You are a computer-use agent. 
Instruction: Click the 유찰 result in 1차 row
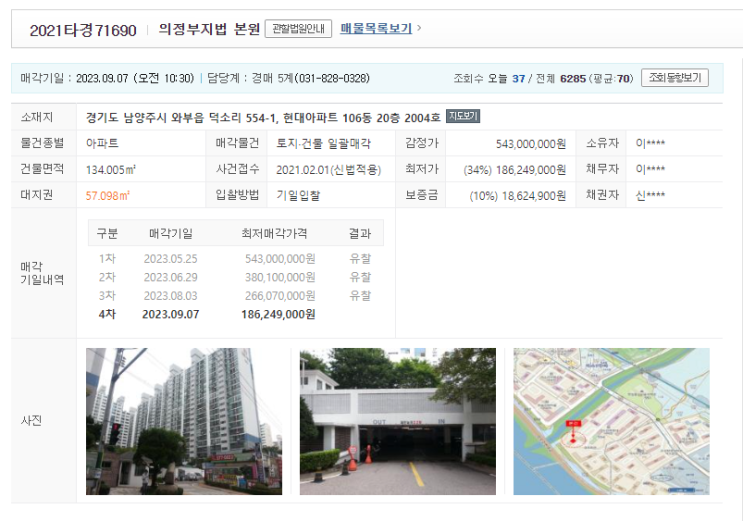[360, 259]
